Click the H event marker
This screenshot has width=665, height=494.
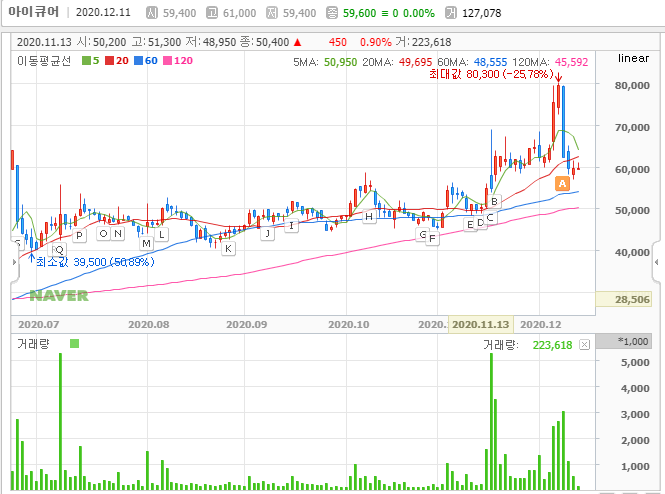(x=369, y=217)
